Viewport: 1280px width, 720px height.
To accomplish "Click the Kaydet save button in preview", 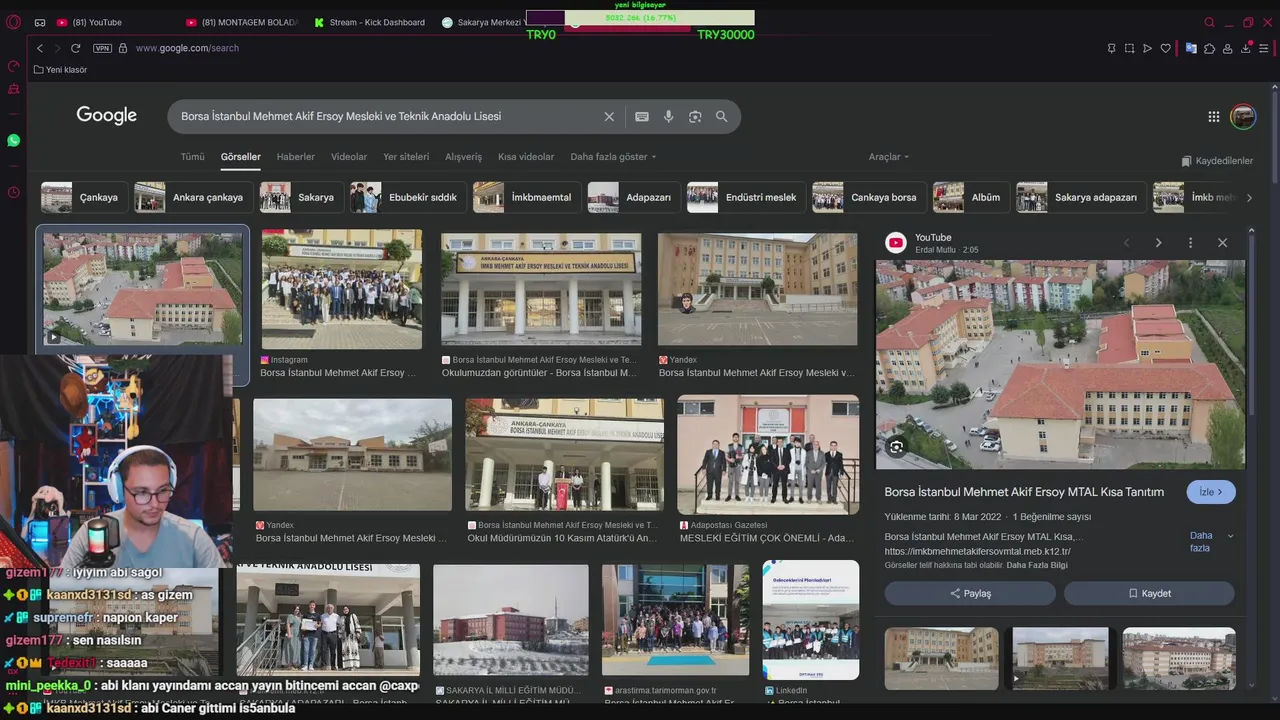I will tap(1149, 593).
